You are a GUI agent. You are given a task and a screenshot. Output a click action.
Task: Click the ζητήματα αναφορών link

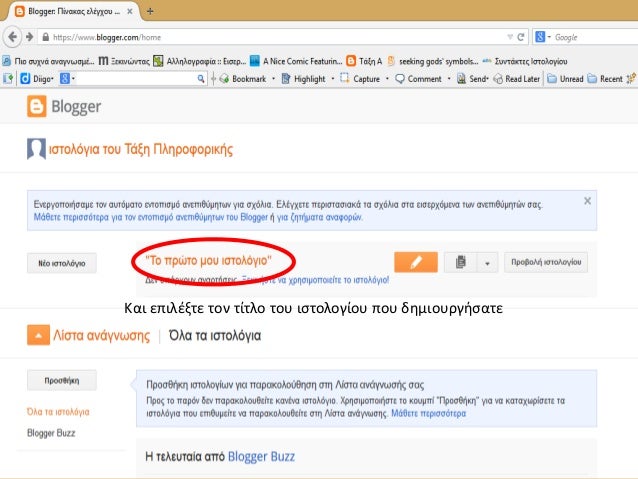[x=319, y=217]
